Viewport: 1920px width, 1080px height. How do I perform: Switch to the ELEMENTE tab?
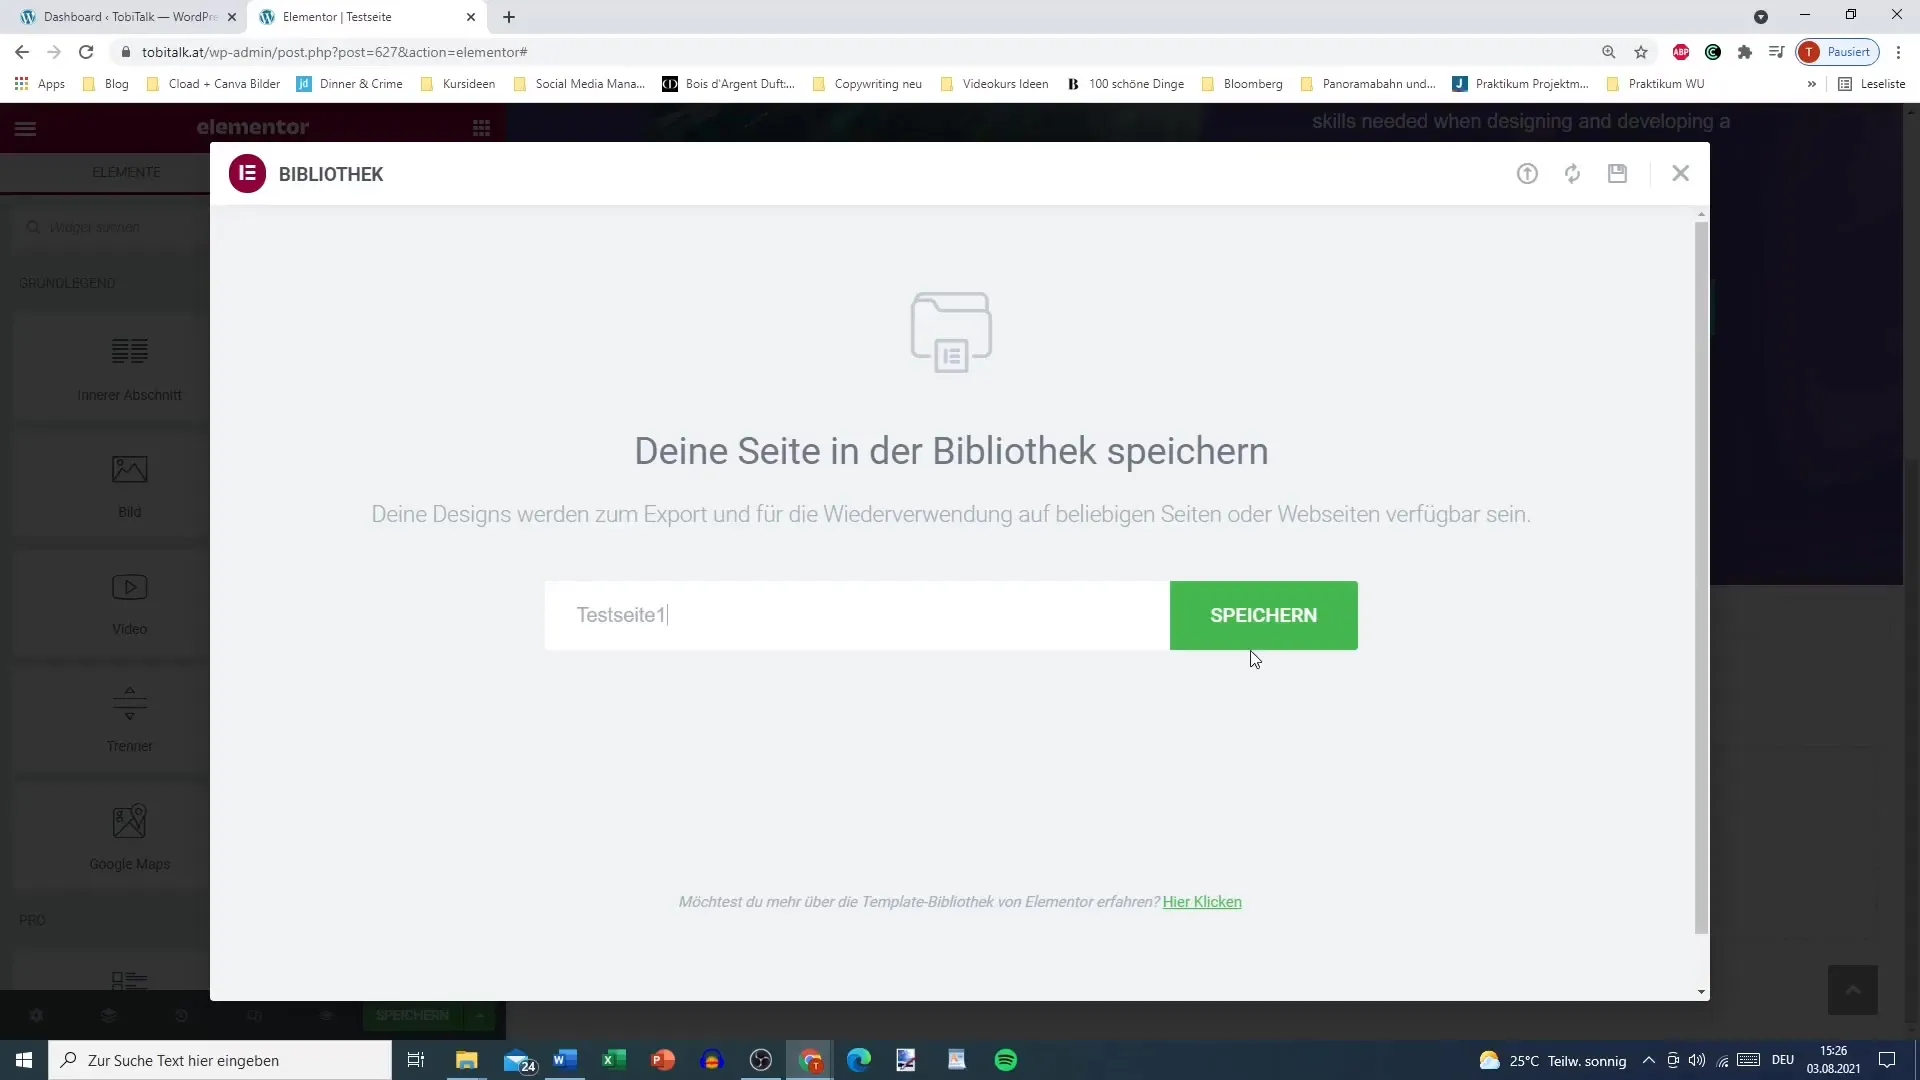coord(126,172)
